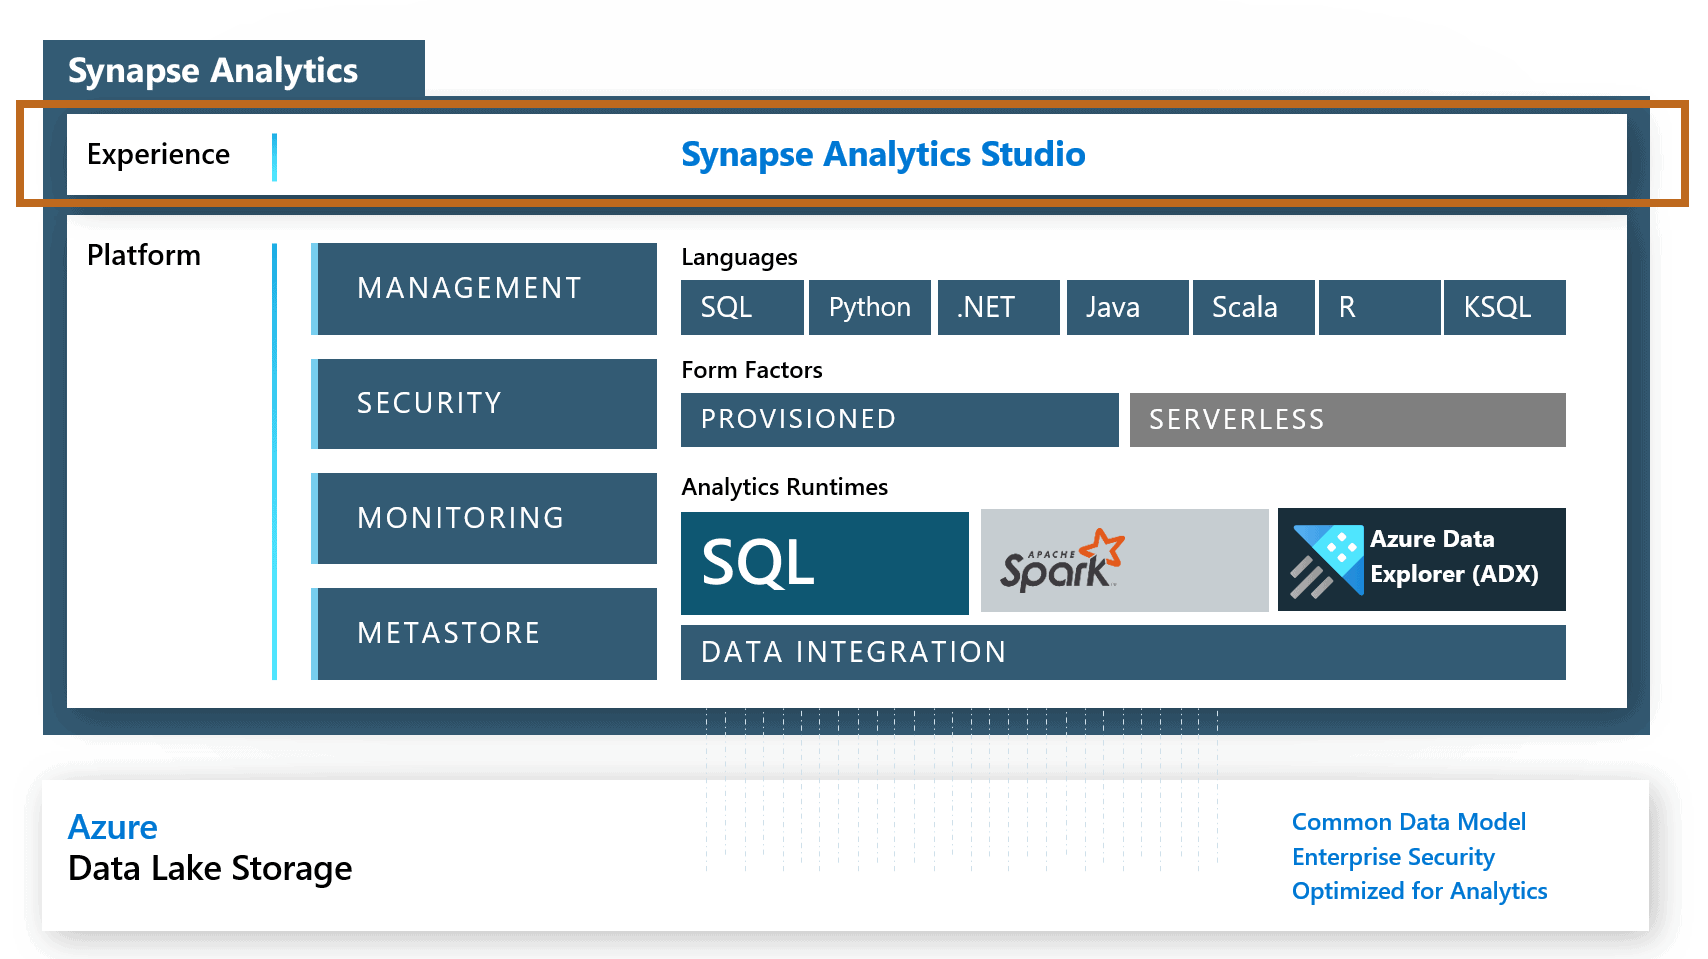Click the Platform label
Viewport: 1708px width, 959px height.
tap(143, 255)
